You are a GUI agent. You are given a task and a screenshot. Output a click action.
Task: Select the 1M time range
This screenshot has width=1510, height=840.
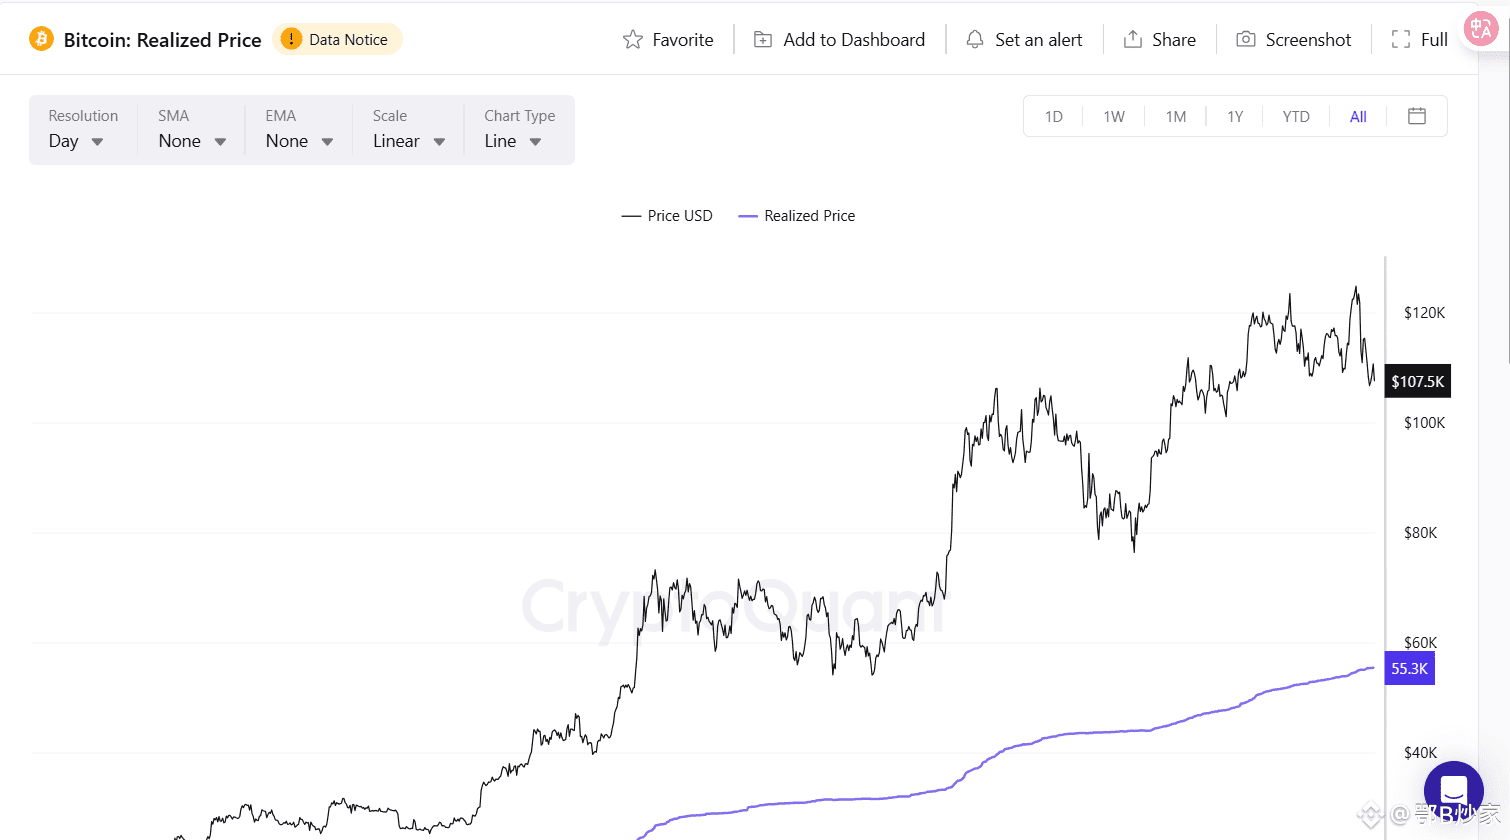pos(1176,117)
